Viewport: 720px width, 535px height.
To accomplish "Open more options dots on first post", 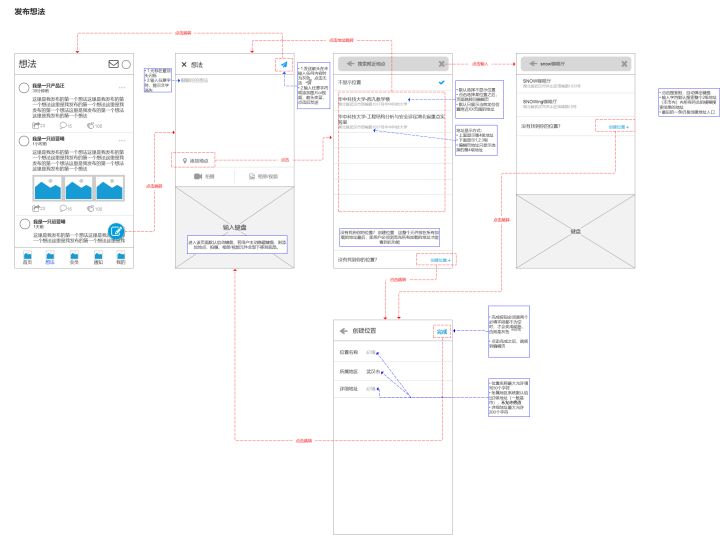I will 121,86.
